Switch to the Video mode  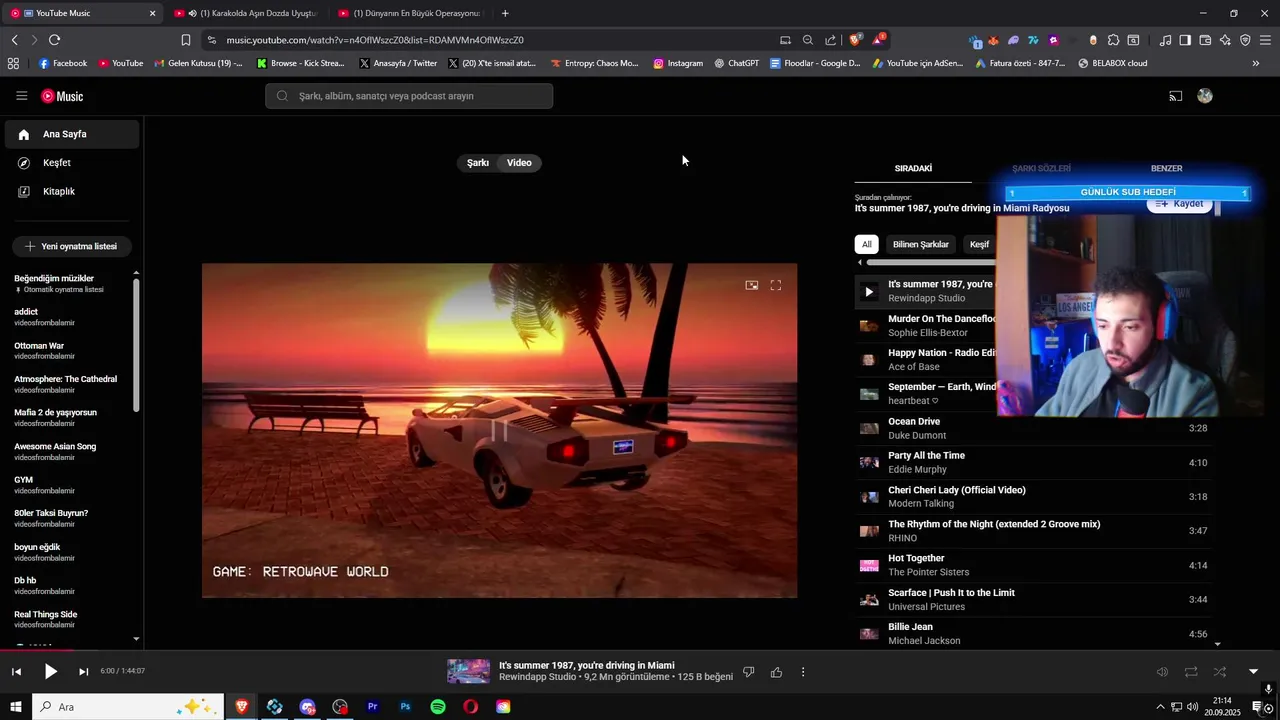(519, 163)
